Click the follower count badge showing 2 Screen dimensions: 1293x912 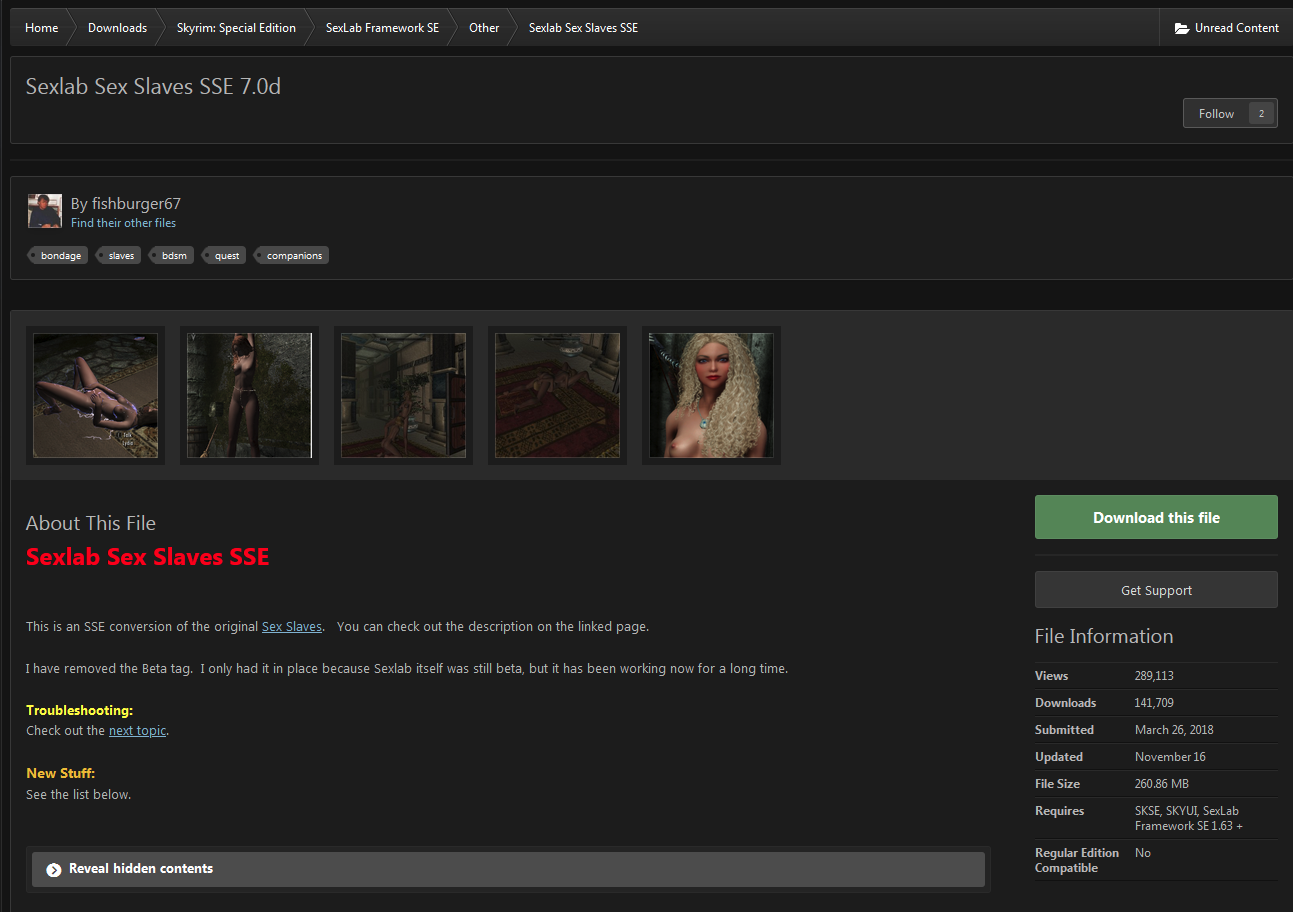click(1261, 113)
